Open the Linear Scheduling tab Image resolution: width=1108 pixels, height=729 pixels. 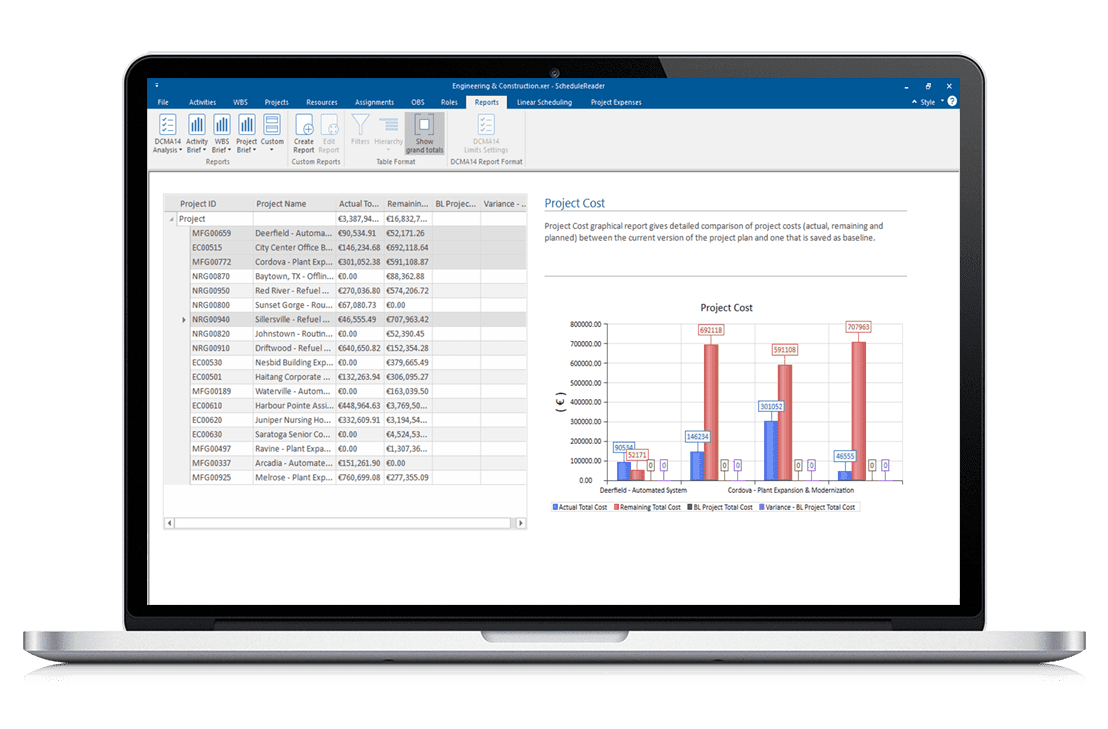point(545,101)
